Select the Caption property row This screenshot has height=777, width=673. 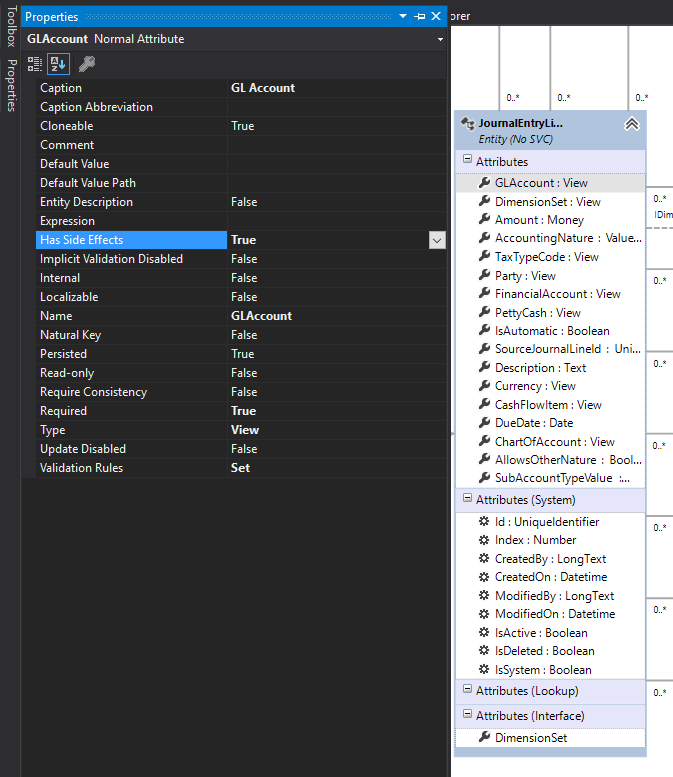pyautogui.click(x=241, y=88)
